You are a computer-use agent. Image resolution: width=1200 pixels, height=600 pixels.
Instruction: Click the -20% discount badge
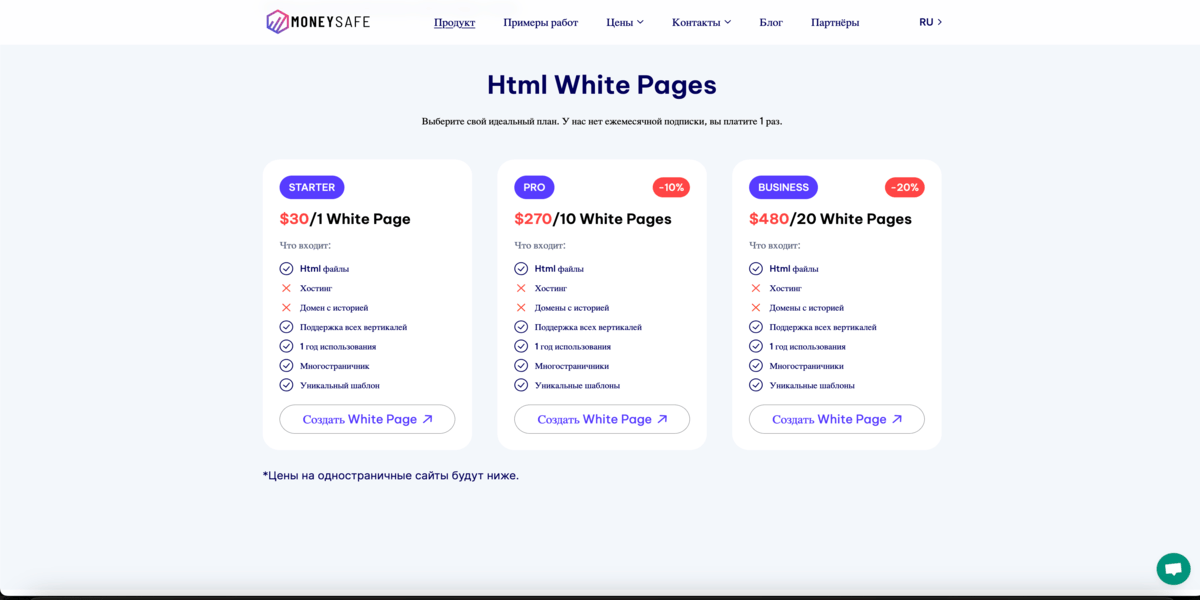point(904,187)
